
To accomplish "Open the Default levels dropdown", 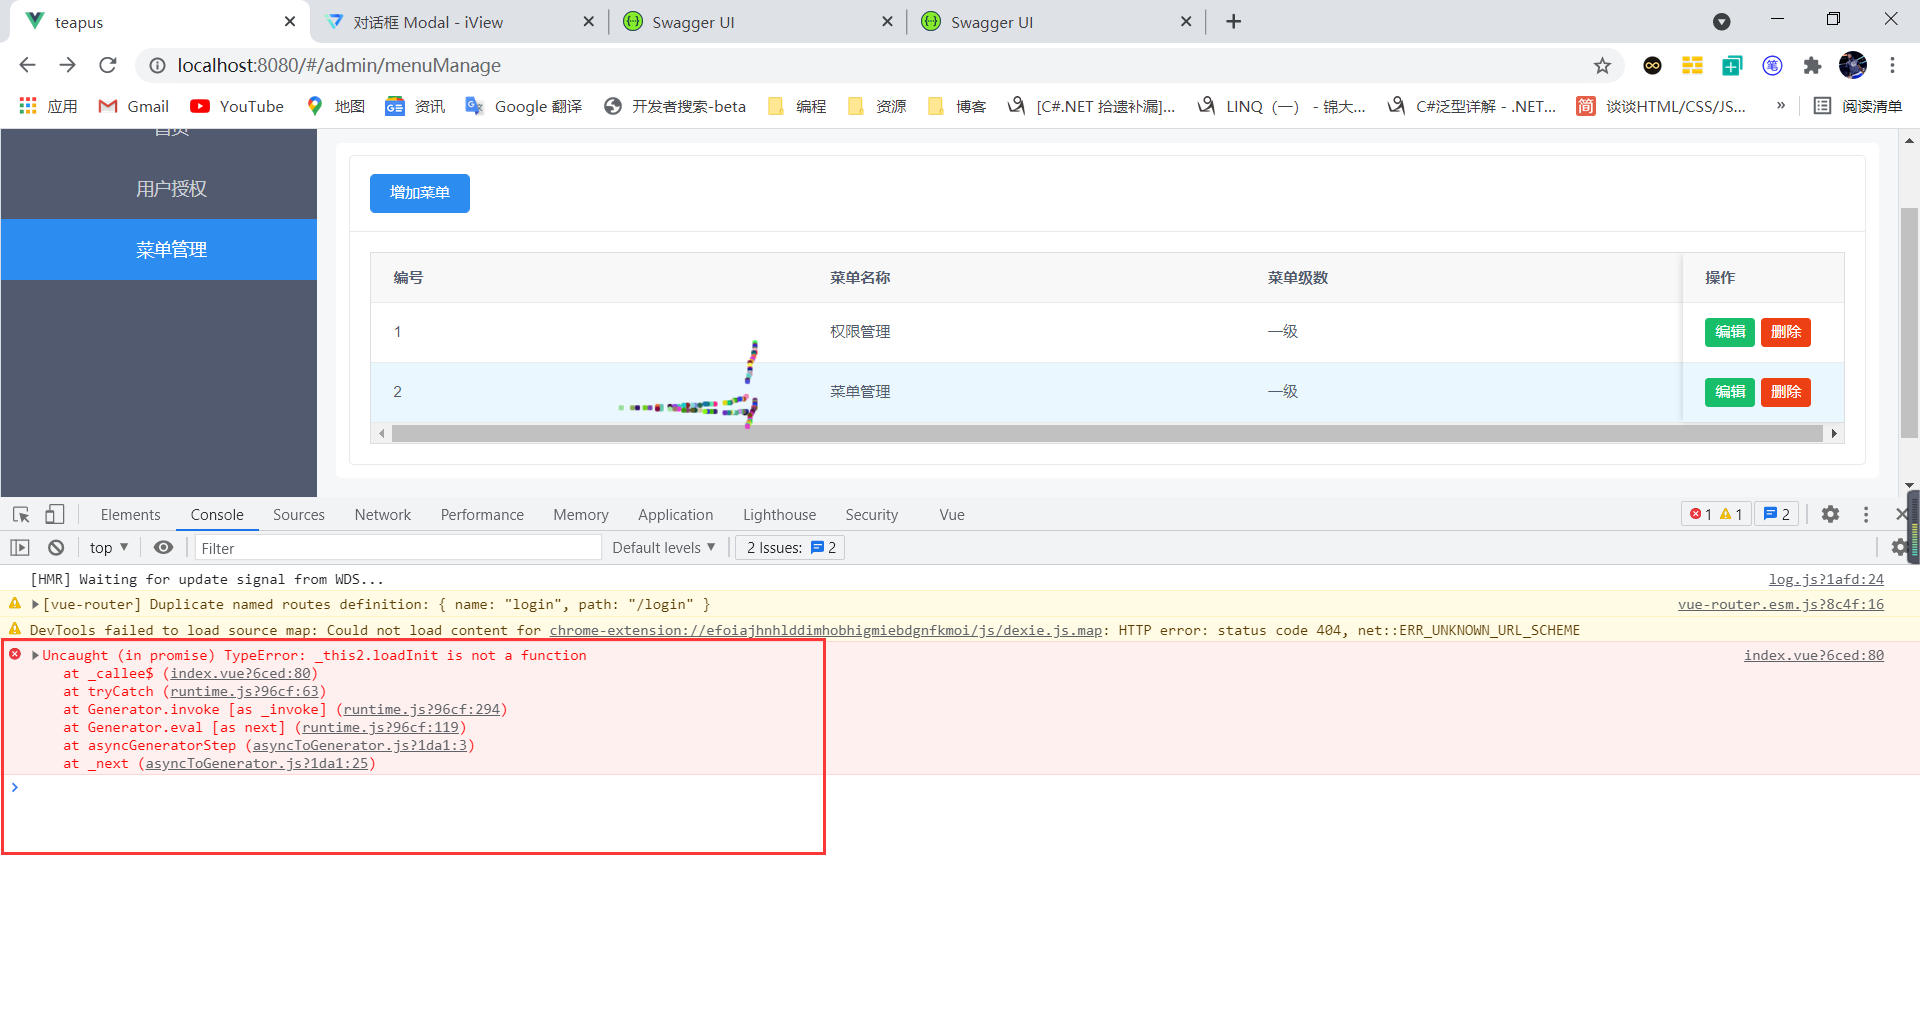I will [663, 548].
